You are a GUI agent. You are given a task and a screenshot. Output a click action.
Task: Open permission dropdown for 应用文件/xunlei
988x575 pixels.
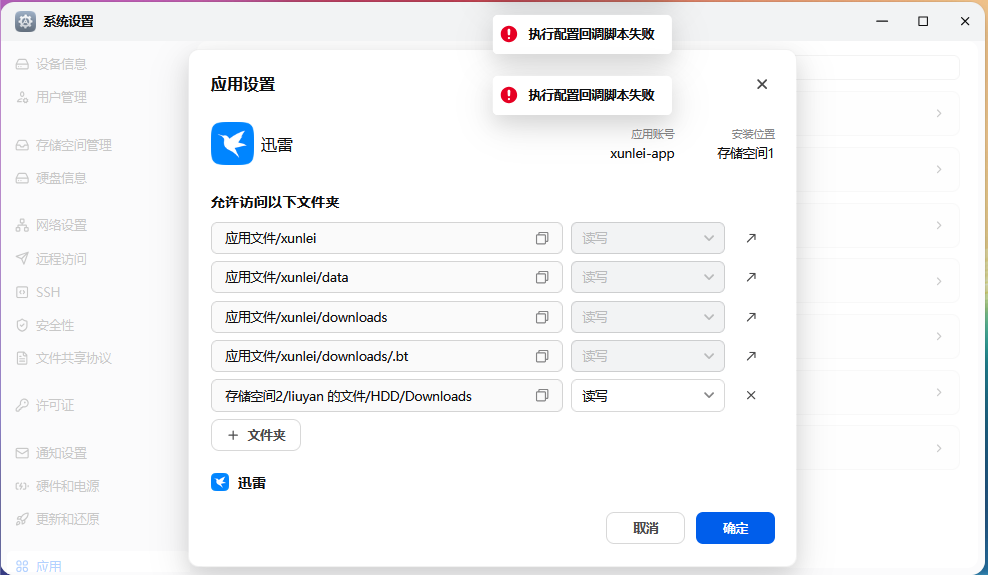tap(648, 238)
